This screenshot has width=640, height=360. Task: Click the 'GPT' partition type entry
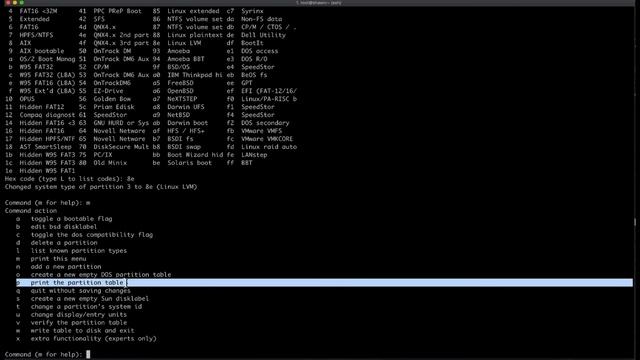coord(247,83)
